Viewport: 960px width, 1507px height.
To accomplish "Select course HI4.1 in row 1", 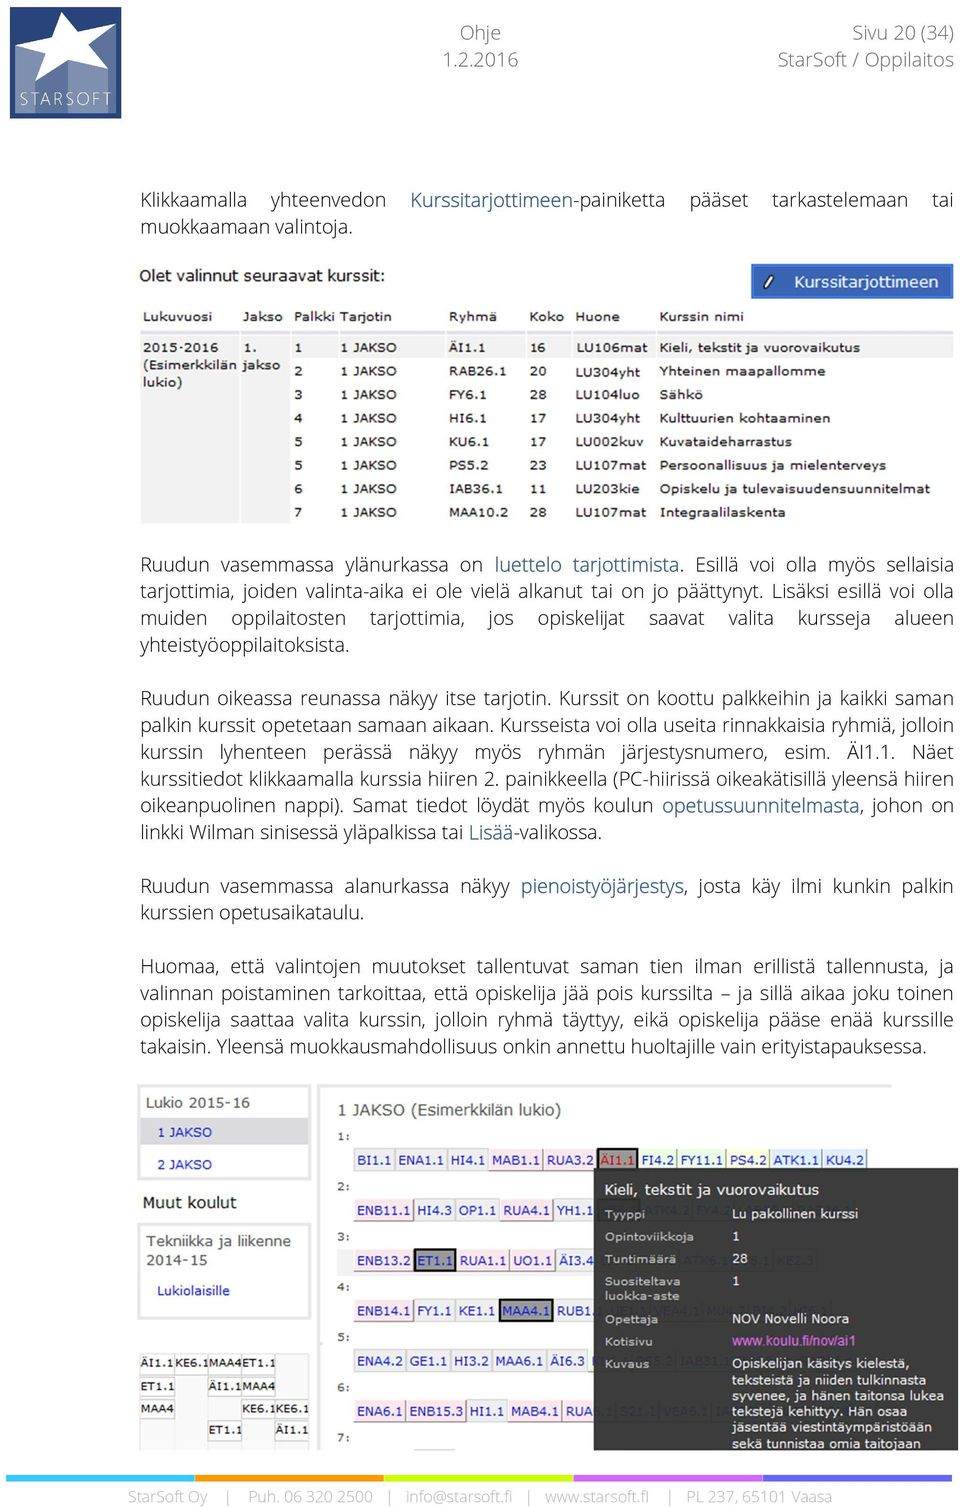I will click(467, 1160).
